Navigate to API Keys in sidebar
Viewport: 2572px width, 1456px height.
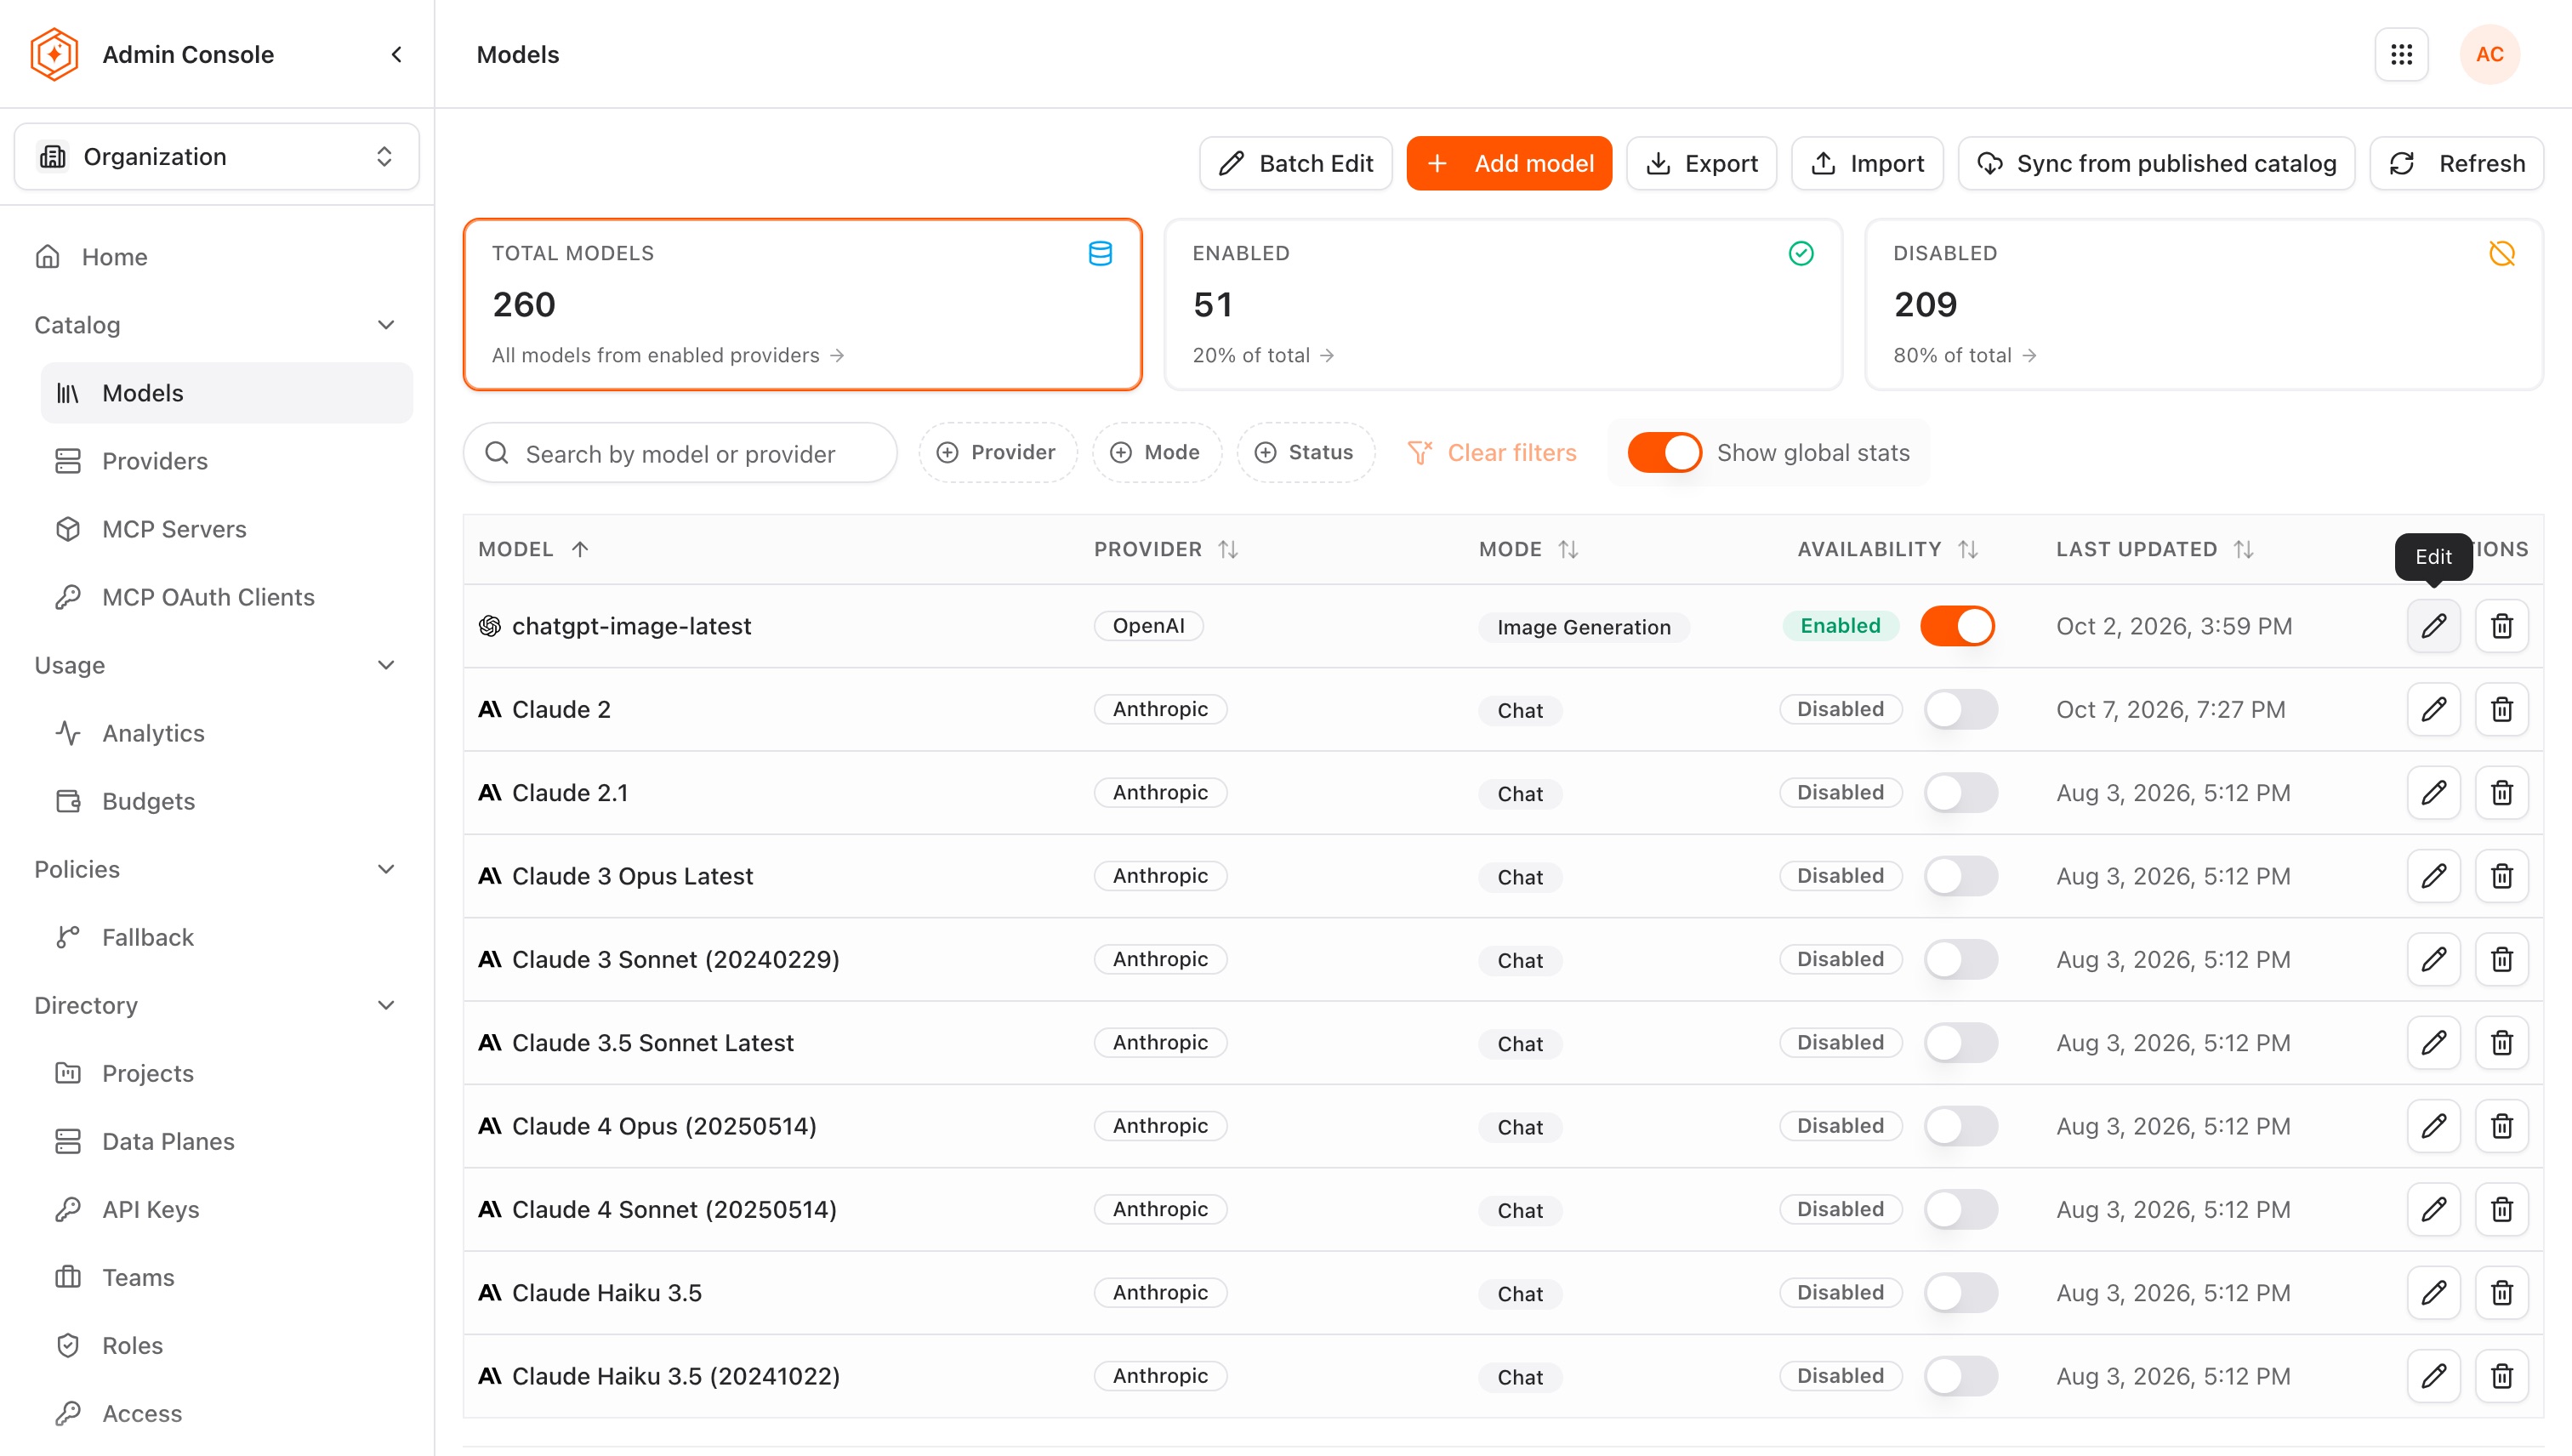pos(226,1209)
